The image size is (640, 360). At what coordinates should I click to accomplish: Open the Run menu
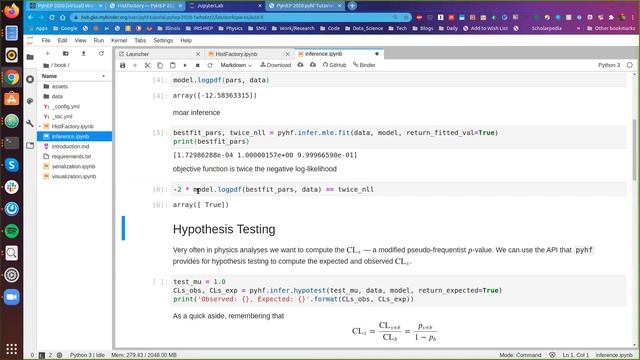pos(98,40)
